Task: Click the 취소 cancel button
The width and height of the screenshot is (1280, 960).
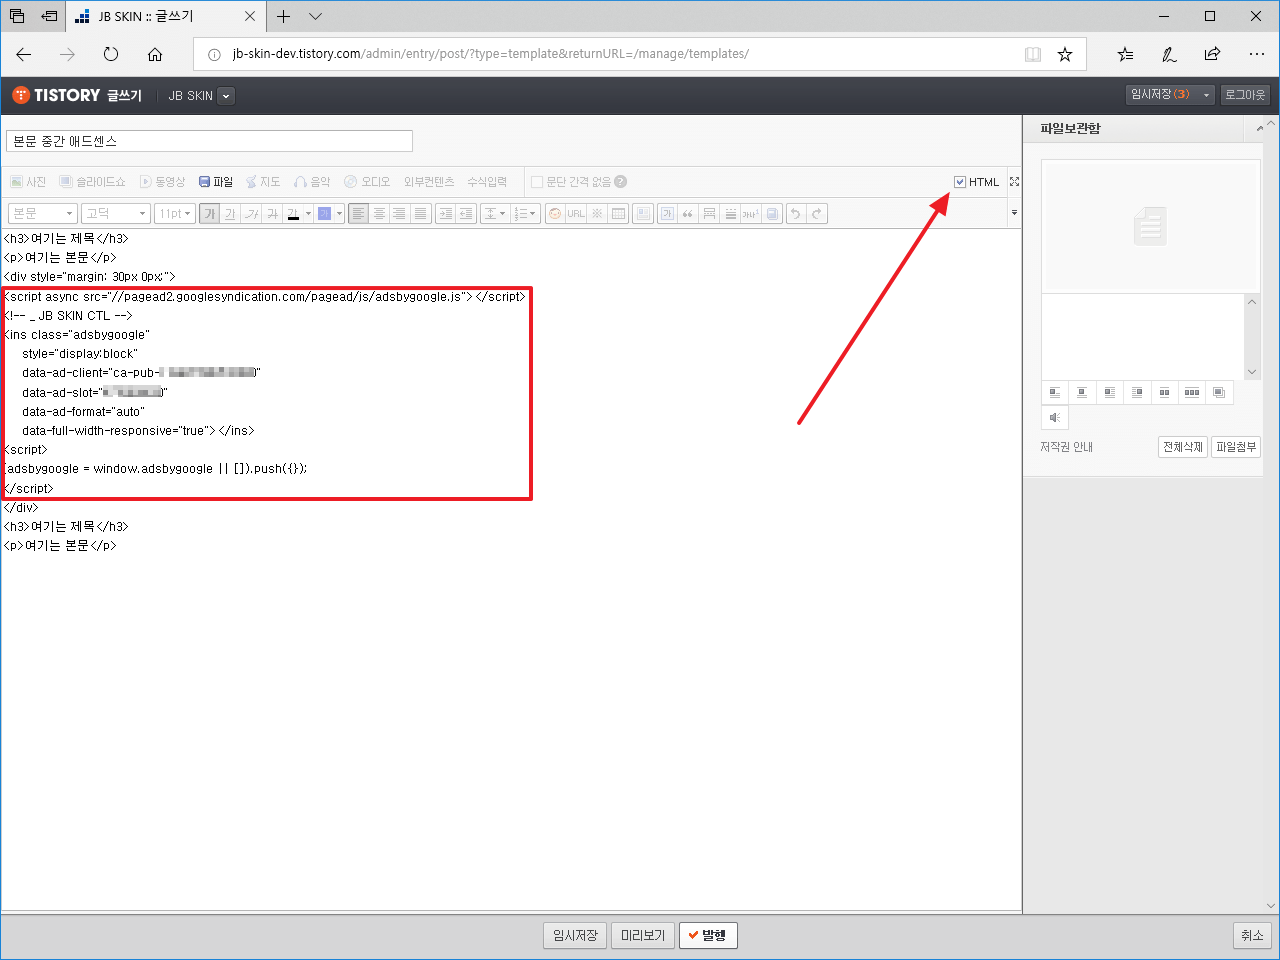Action: 1252,935
